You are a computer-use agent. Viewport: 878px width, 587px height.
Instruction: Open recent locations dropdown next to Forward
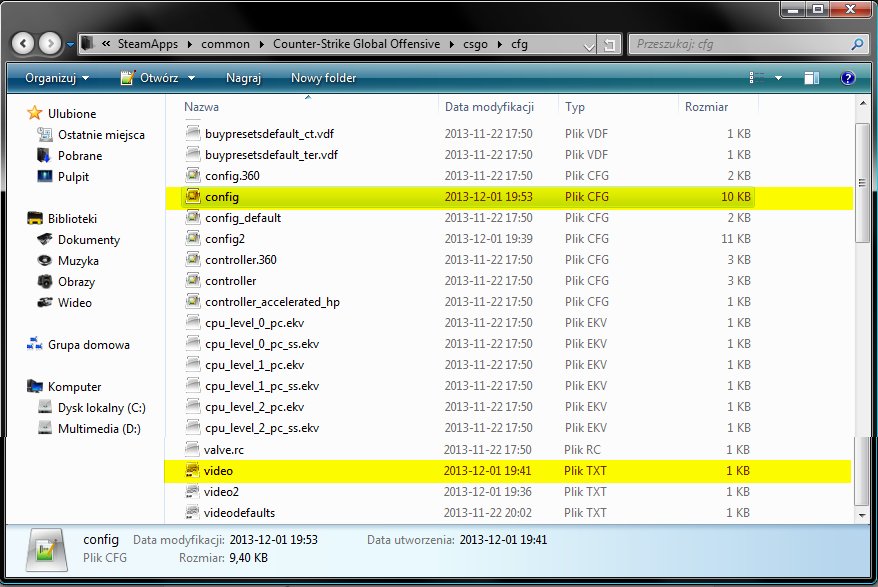pyautogui.click(x=70, y=44)
